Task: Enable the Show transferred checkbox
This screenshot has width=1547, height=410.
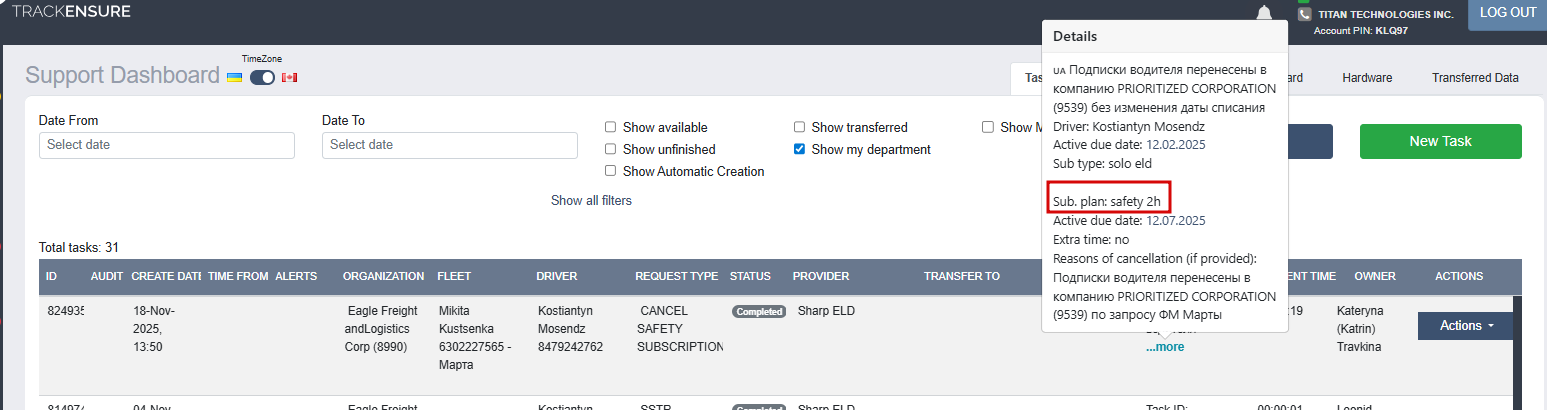Action: pyautogui.click(x=799, y=128)
